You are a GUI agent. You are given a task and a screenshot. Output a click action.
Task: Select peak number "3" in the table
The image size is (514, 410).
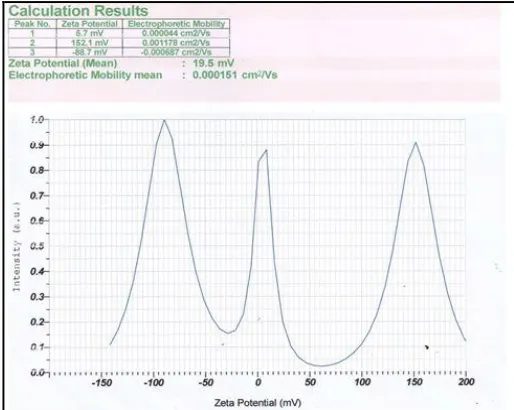(32, 52)
